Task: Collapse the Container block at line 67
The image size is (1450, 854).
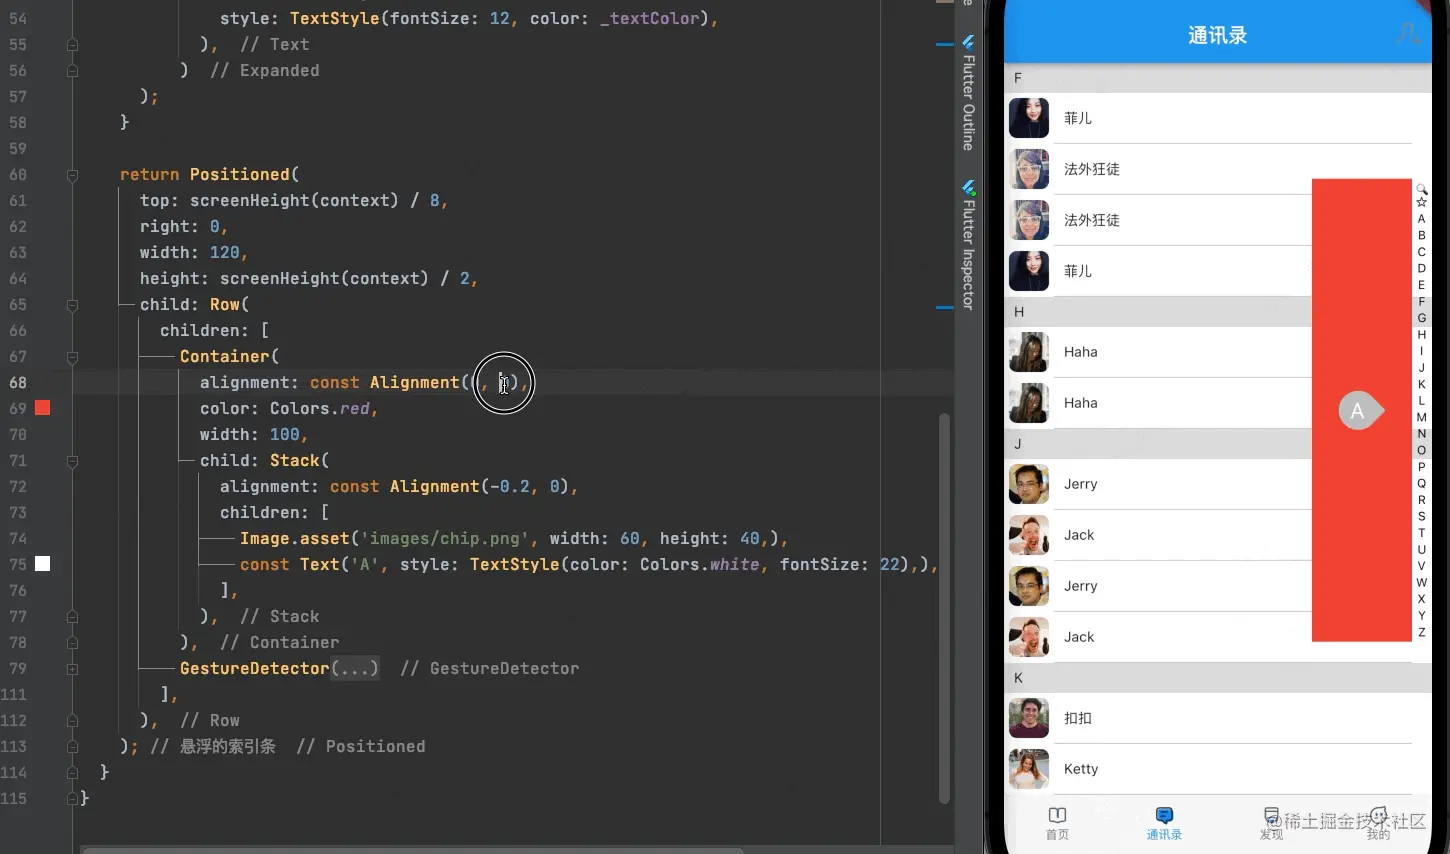Action: tap(72, 357)
